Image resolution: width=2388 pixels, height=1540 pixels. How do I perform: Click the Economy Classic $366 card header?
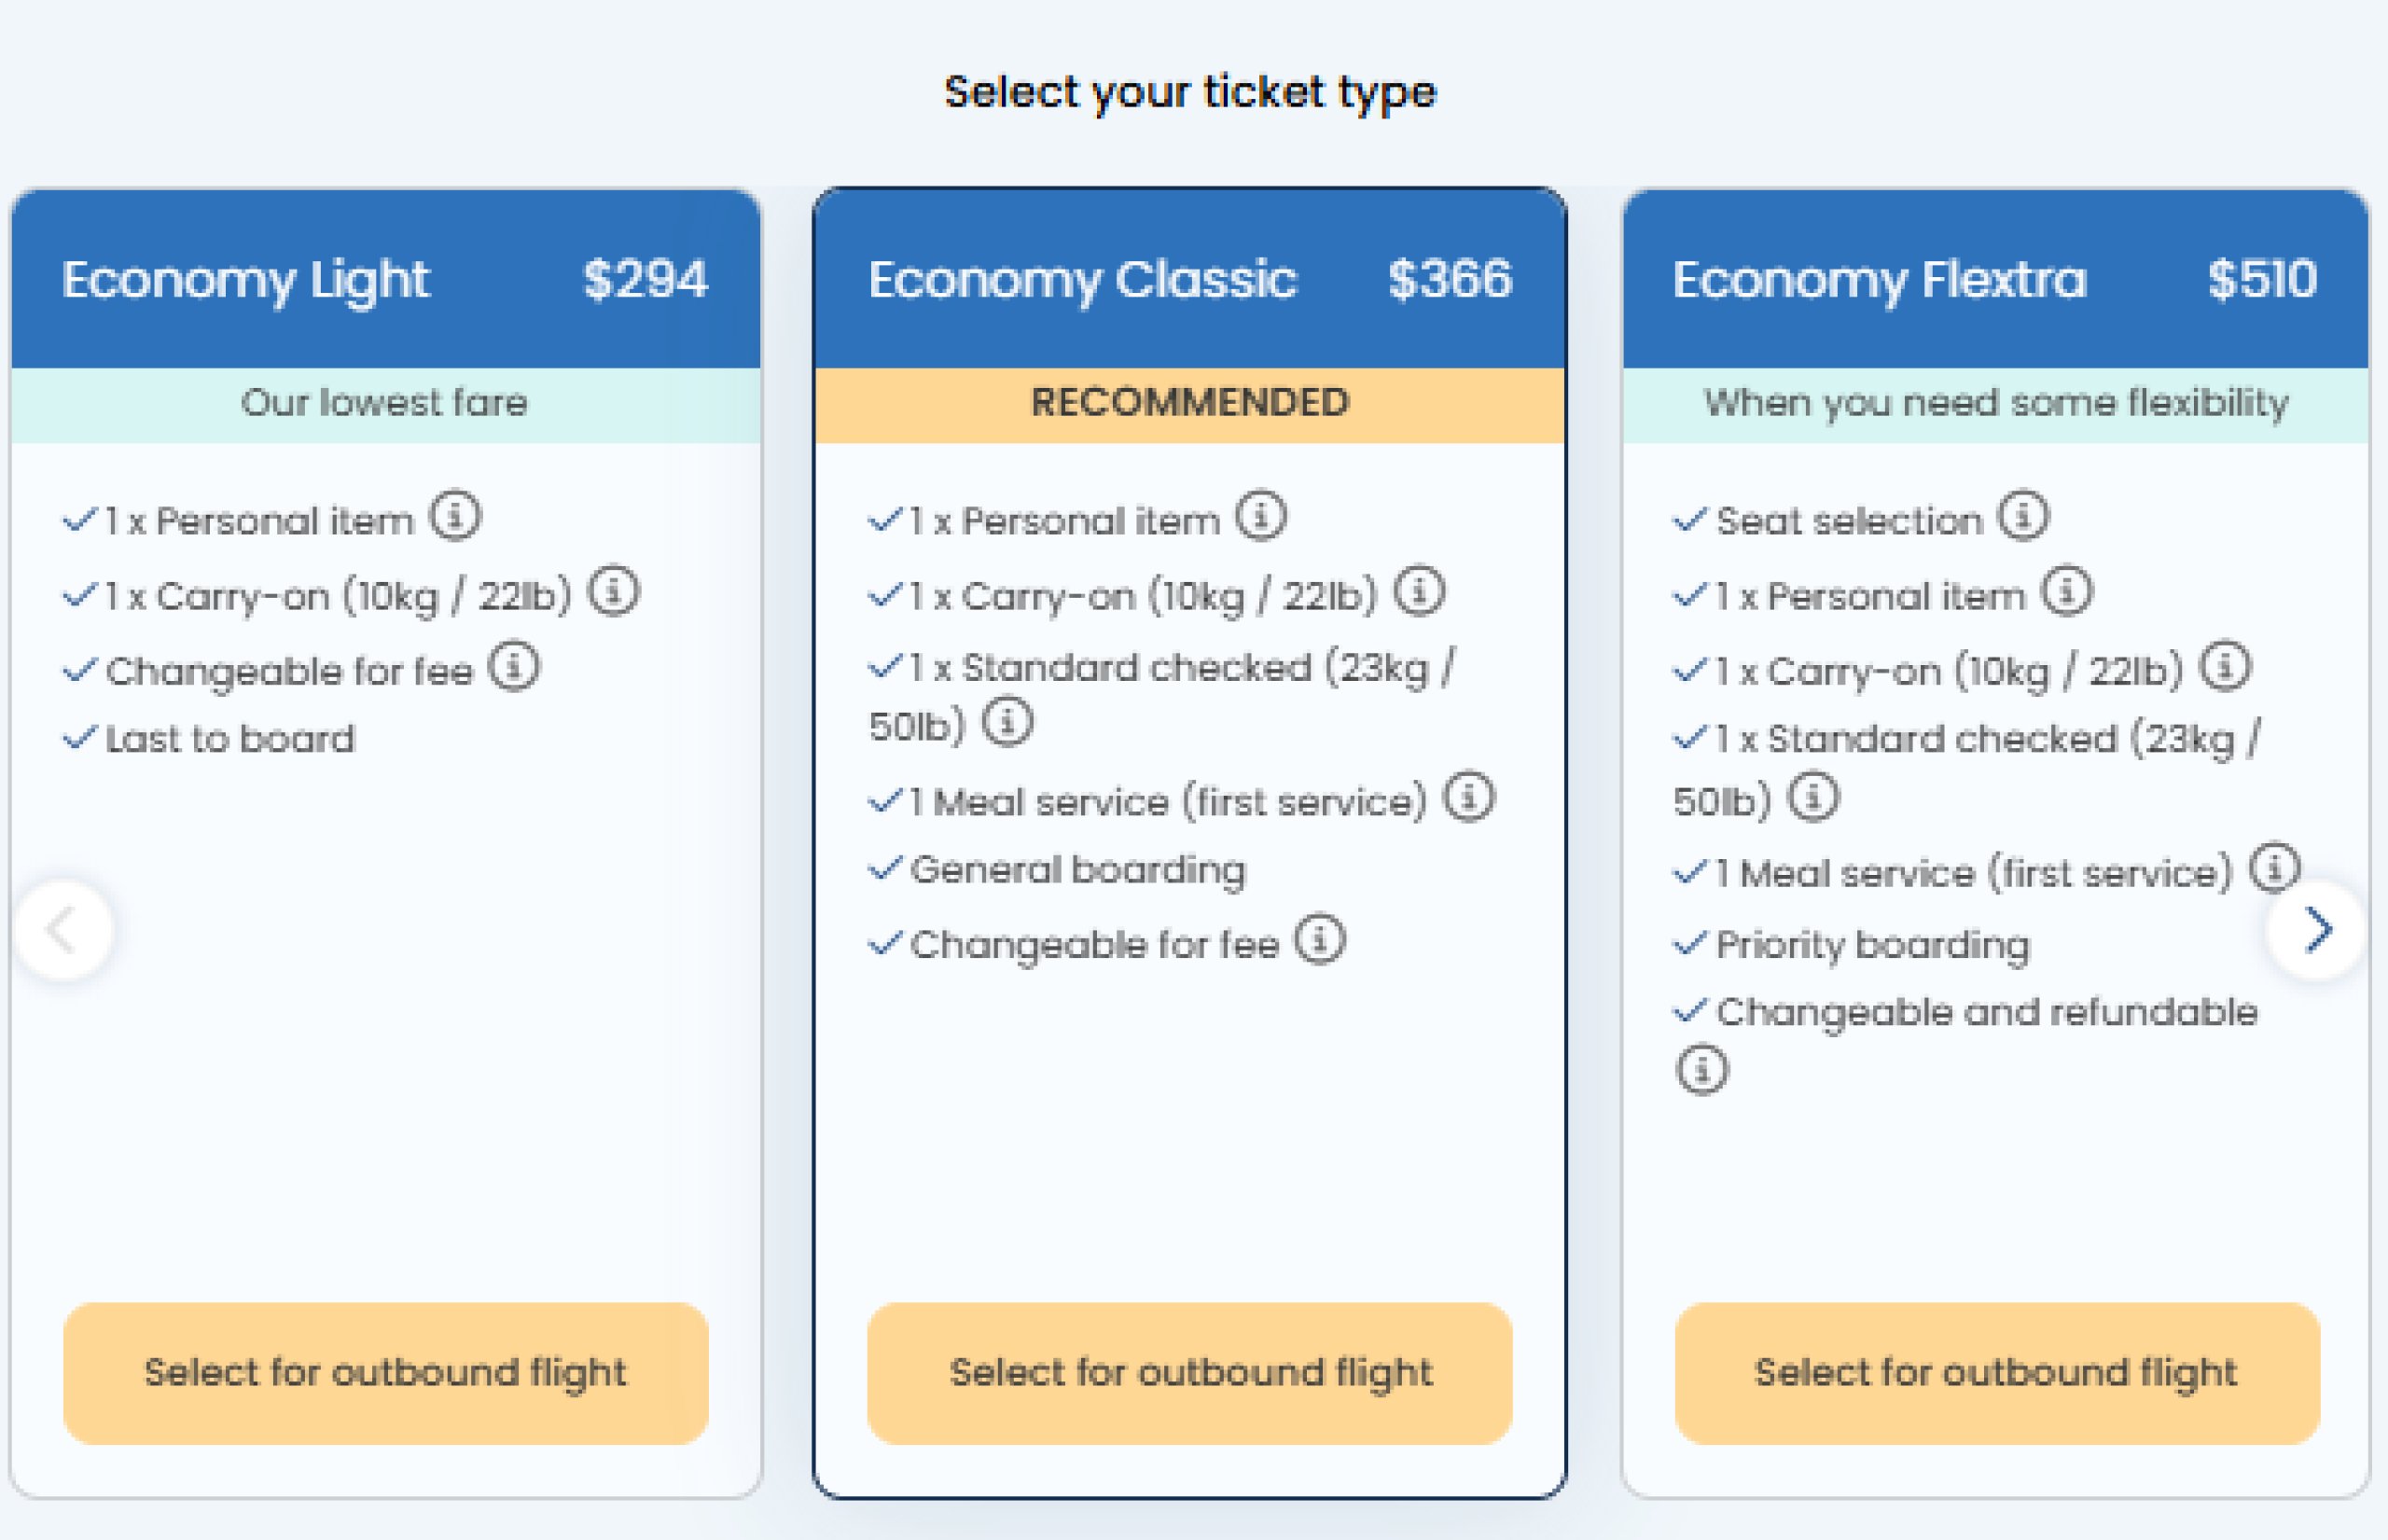pos(1190,279)
